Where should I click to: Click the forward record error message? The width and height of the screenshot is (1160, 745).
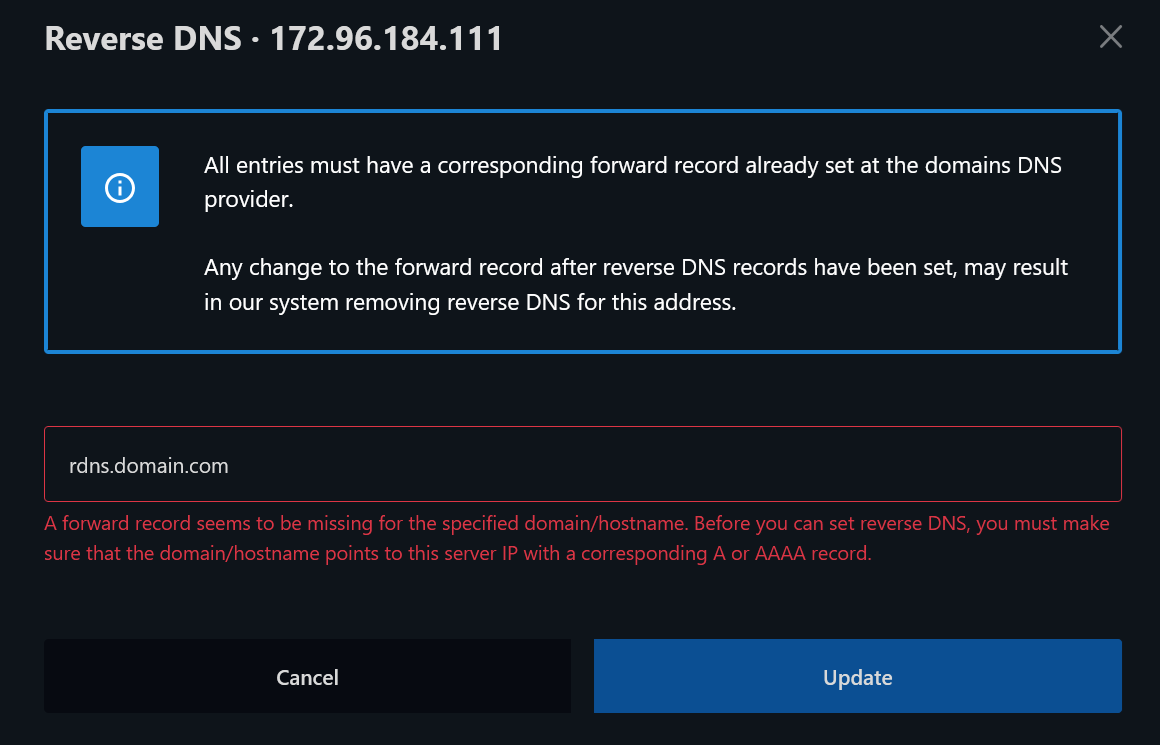point(576,537)
